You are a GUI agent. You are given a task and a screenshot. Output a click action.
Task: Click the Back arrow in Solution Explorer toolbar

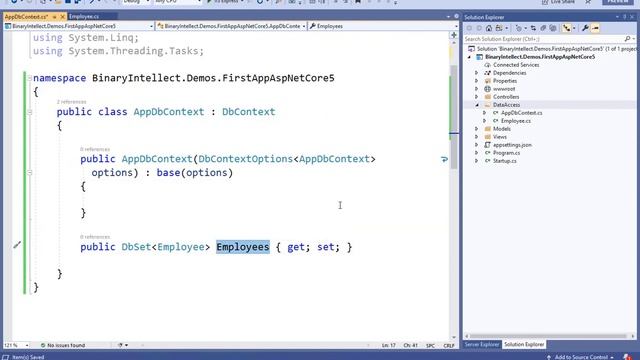pyautogui.click(x=469, y=28)
